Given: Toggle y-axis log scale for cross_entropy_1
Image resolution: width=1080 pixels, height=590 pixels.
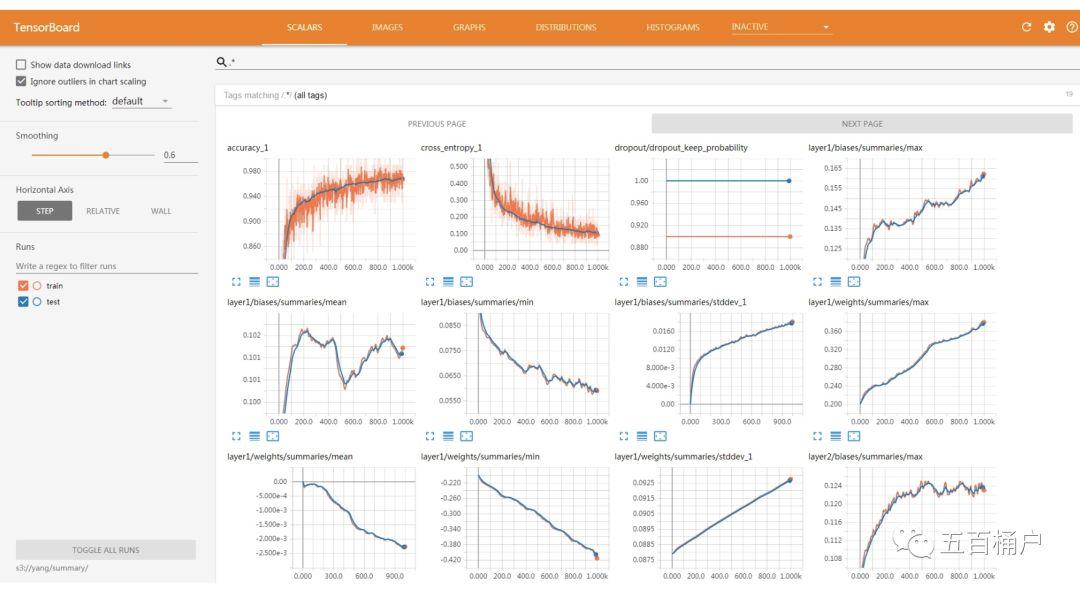Looking at the screenshot, I should point(448,282).
